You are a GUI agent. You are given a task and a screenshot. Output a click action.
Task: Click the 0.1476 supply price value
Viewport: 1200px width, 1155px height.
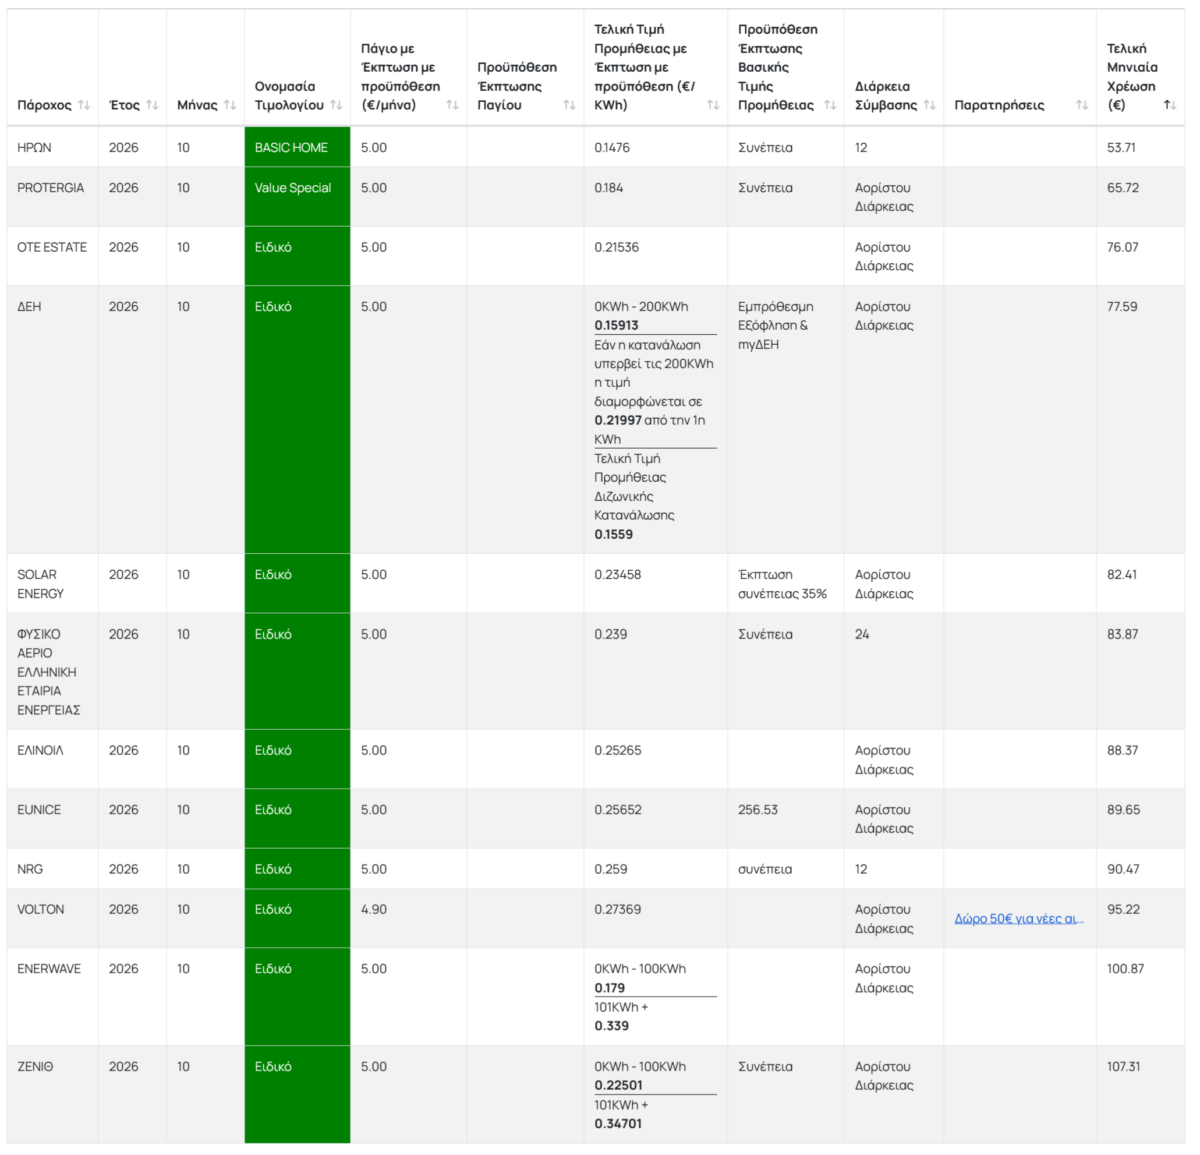[x=612, y=147]
